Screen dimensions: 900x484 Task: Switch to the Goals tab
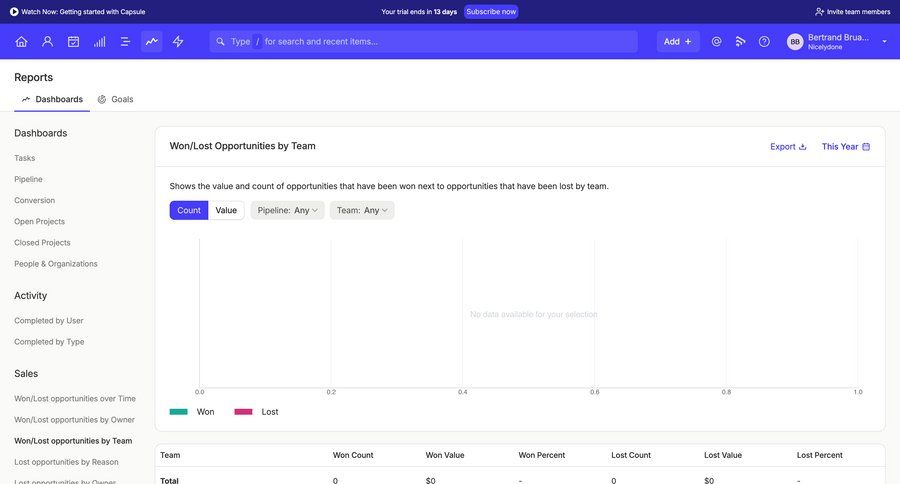pyautogui.click(x=115, y=99)
